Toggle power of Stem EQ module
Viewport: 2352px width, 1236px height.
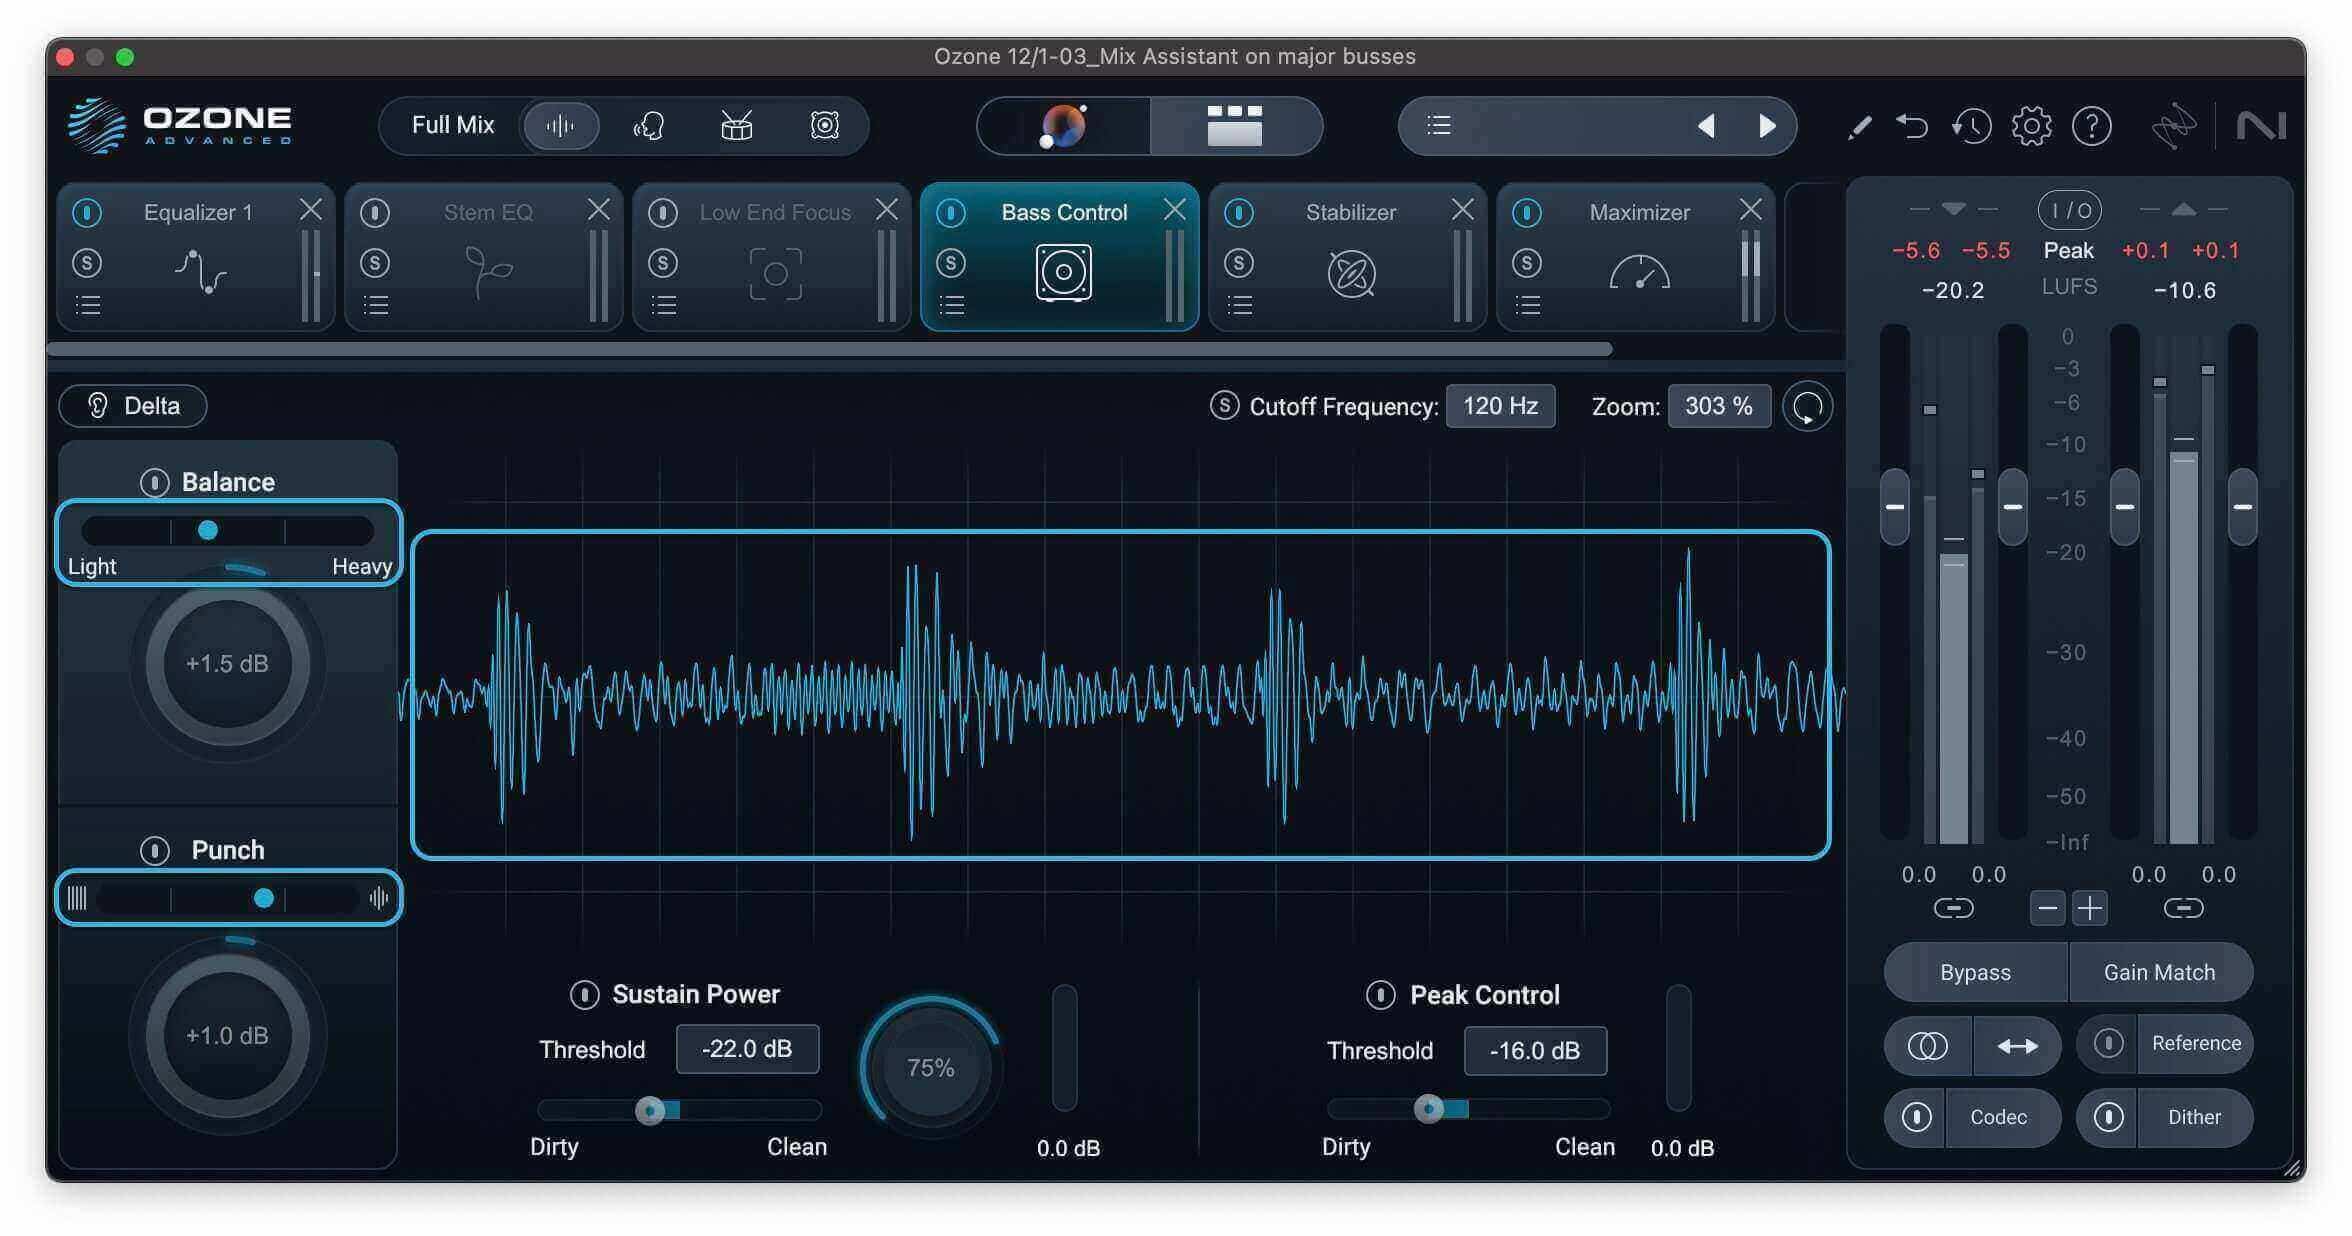(x=375, y=213)
